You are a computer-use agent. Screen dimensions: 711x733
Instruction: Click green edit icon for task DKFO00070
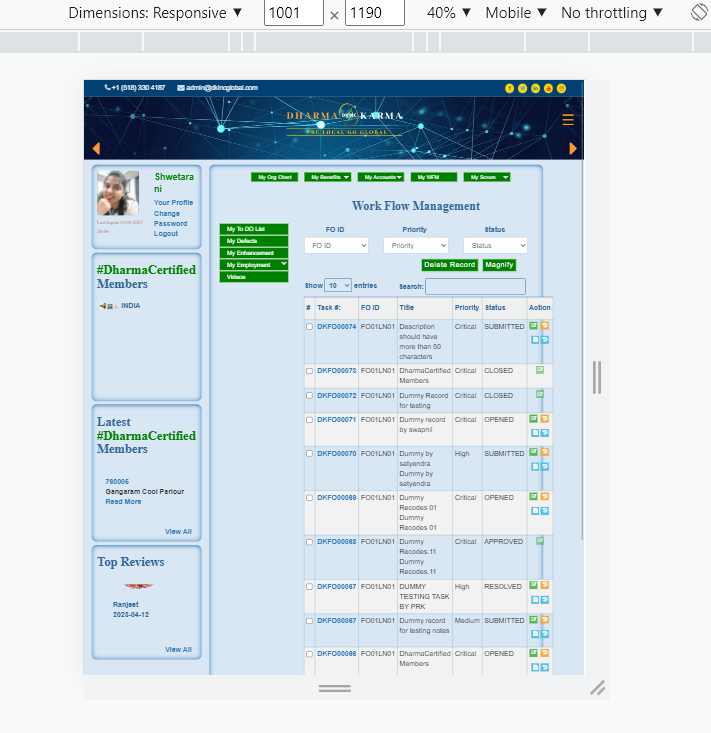coord(534,453)
